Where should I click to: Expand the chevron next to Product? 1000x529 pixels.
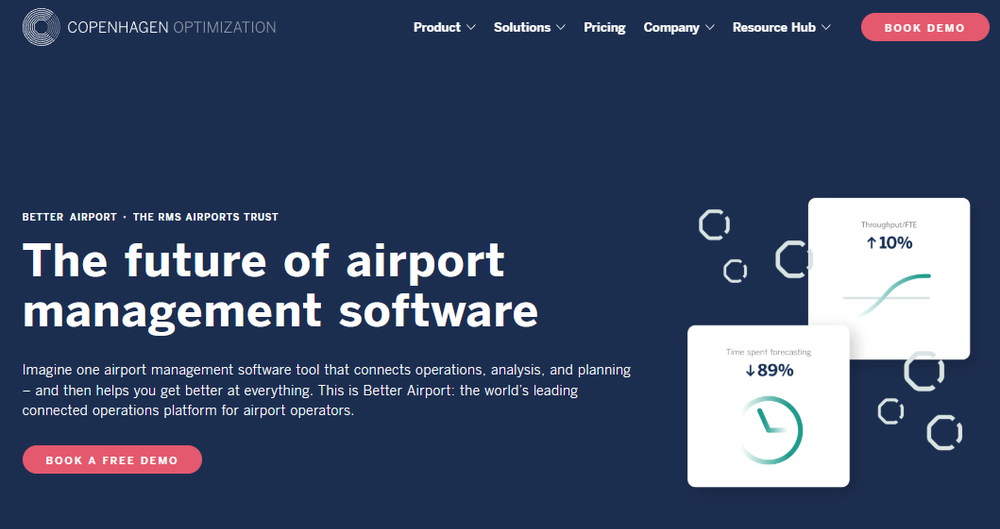point(471,27)
